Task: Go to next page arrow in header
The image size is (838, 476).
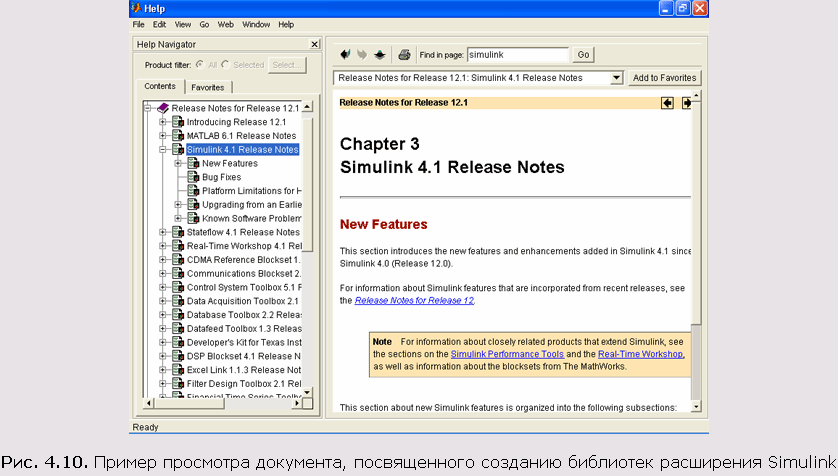Action: 686,103
